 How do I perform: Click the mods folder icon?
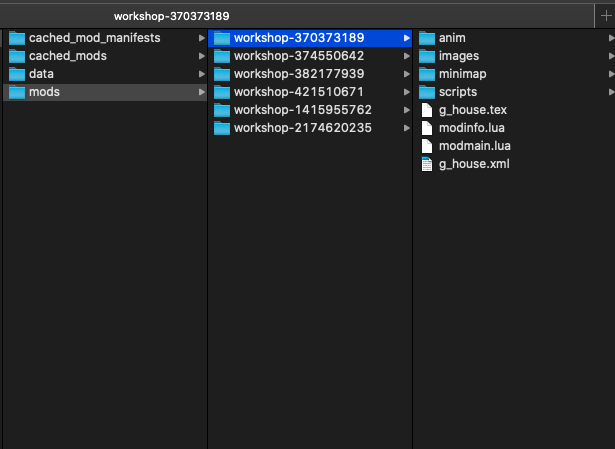[x=17, y=92]
